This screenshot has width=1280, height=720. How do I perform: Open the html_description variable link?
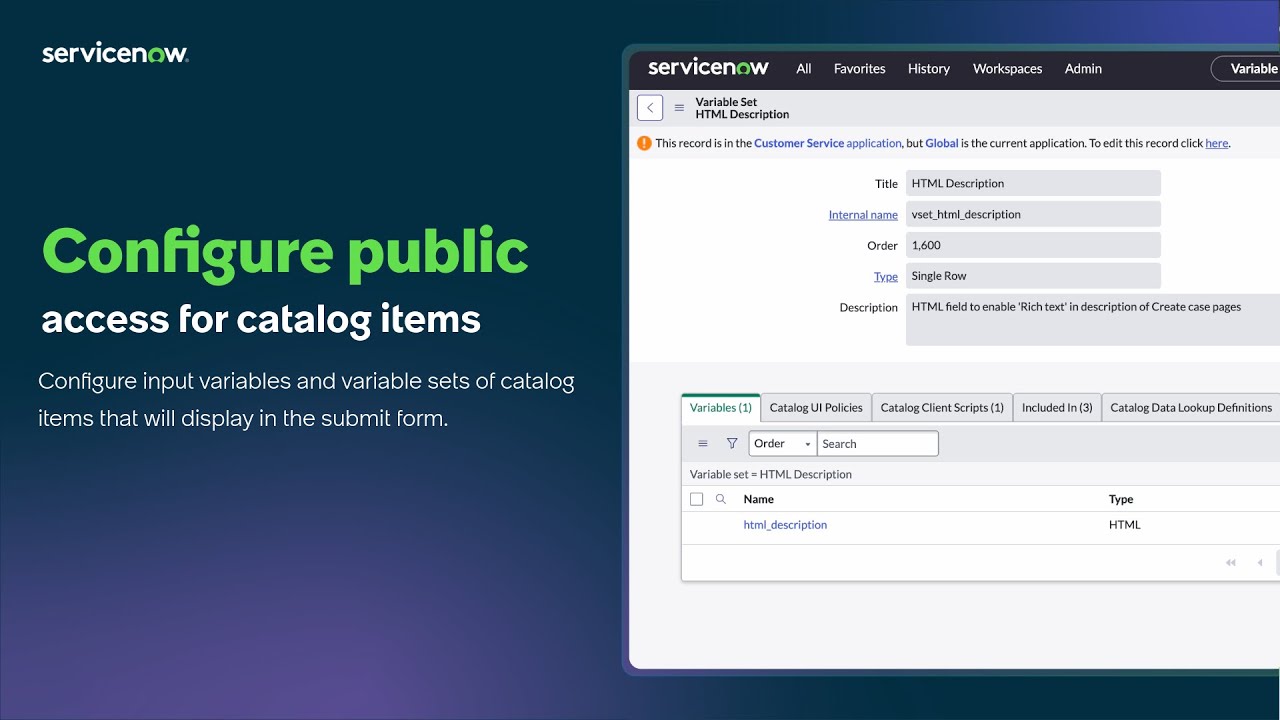point(784,524)
